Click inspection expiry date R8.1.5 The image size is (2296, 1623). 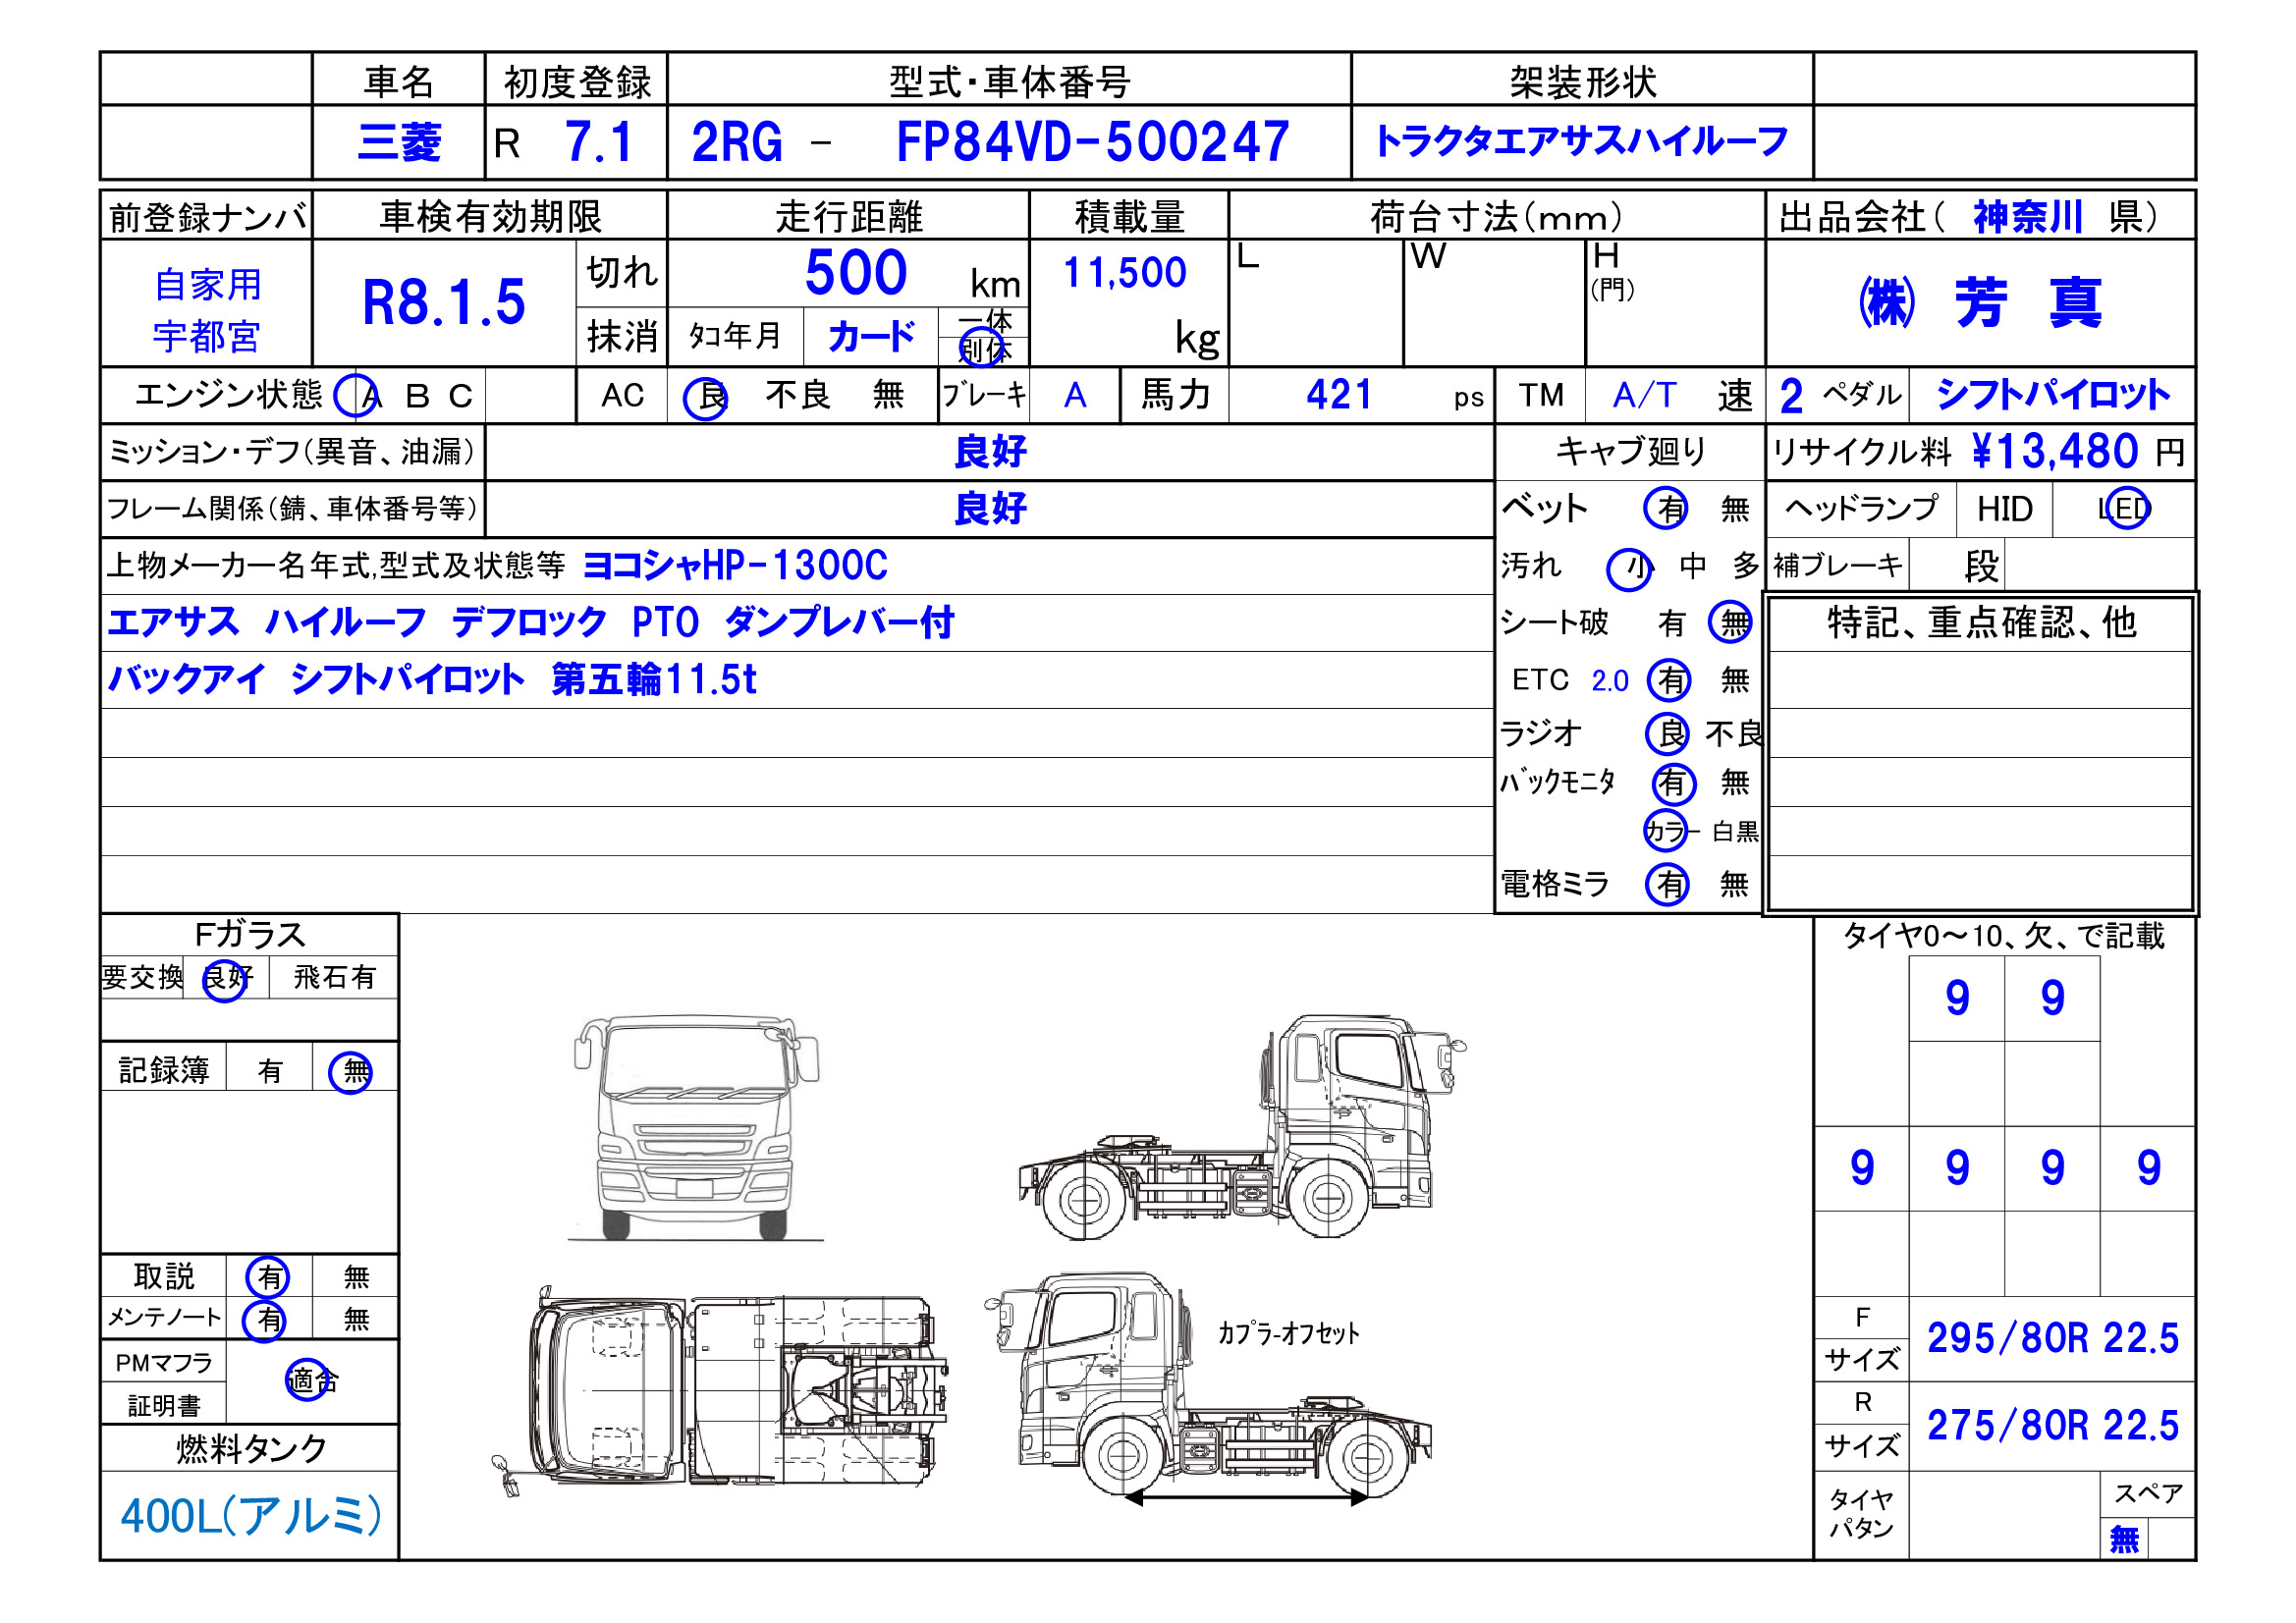443,302
